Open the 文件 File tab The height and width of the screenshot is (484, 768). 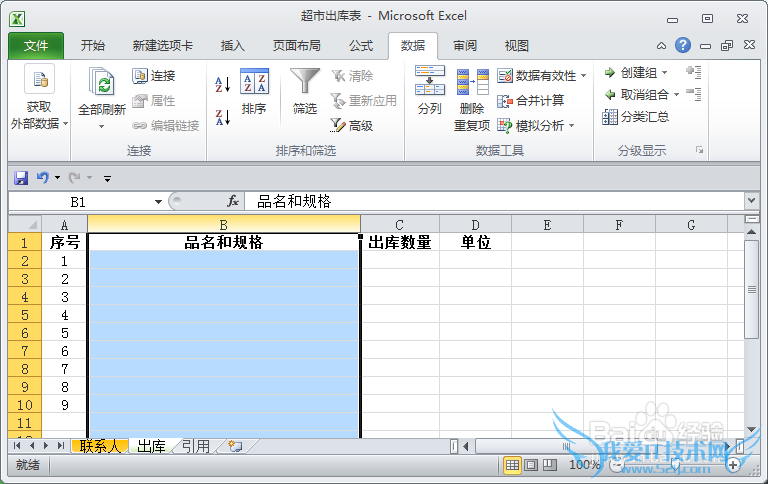coord(36,46)
